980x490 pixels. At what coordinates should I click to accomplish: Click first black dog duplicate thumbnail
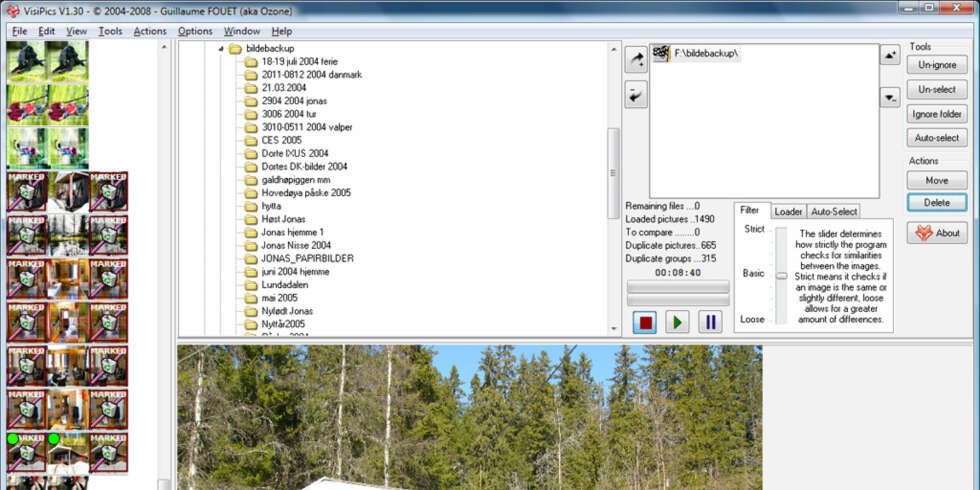pyautogui.click(x=27, y=61)
